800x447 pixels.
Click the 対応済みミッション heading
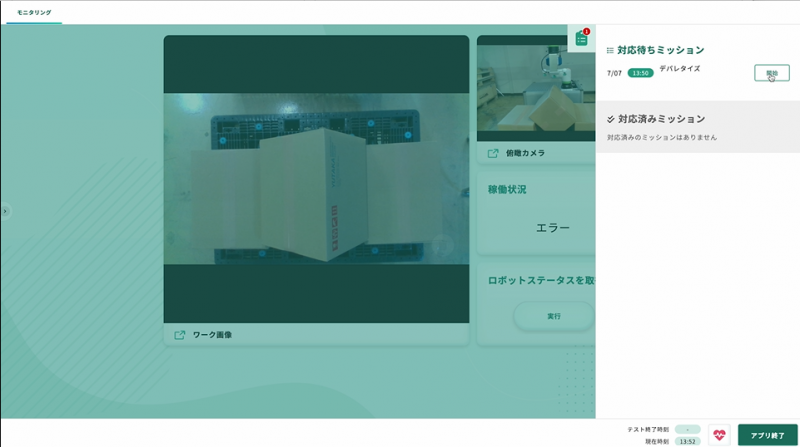pyautogui.click(x=662, y=119)
